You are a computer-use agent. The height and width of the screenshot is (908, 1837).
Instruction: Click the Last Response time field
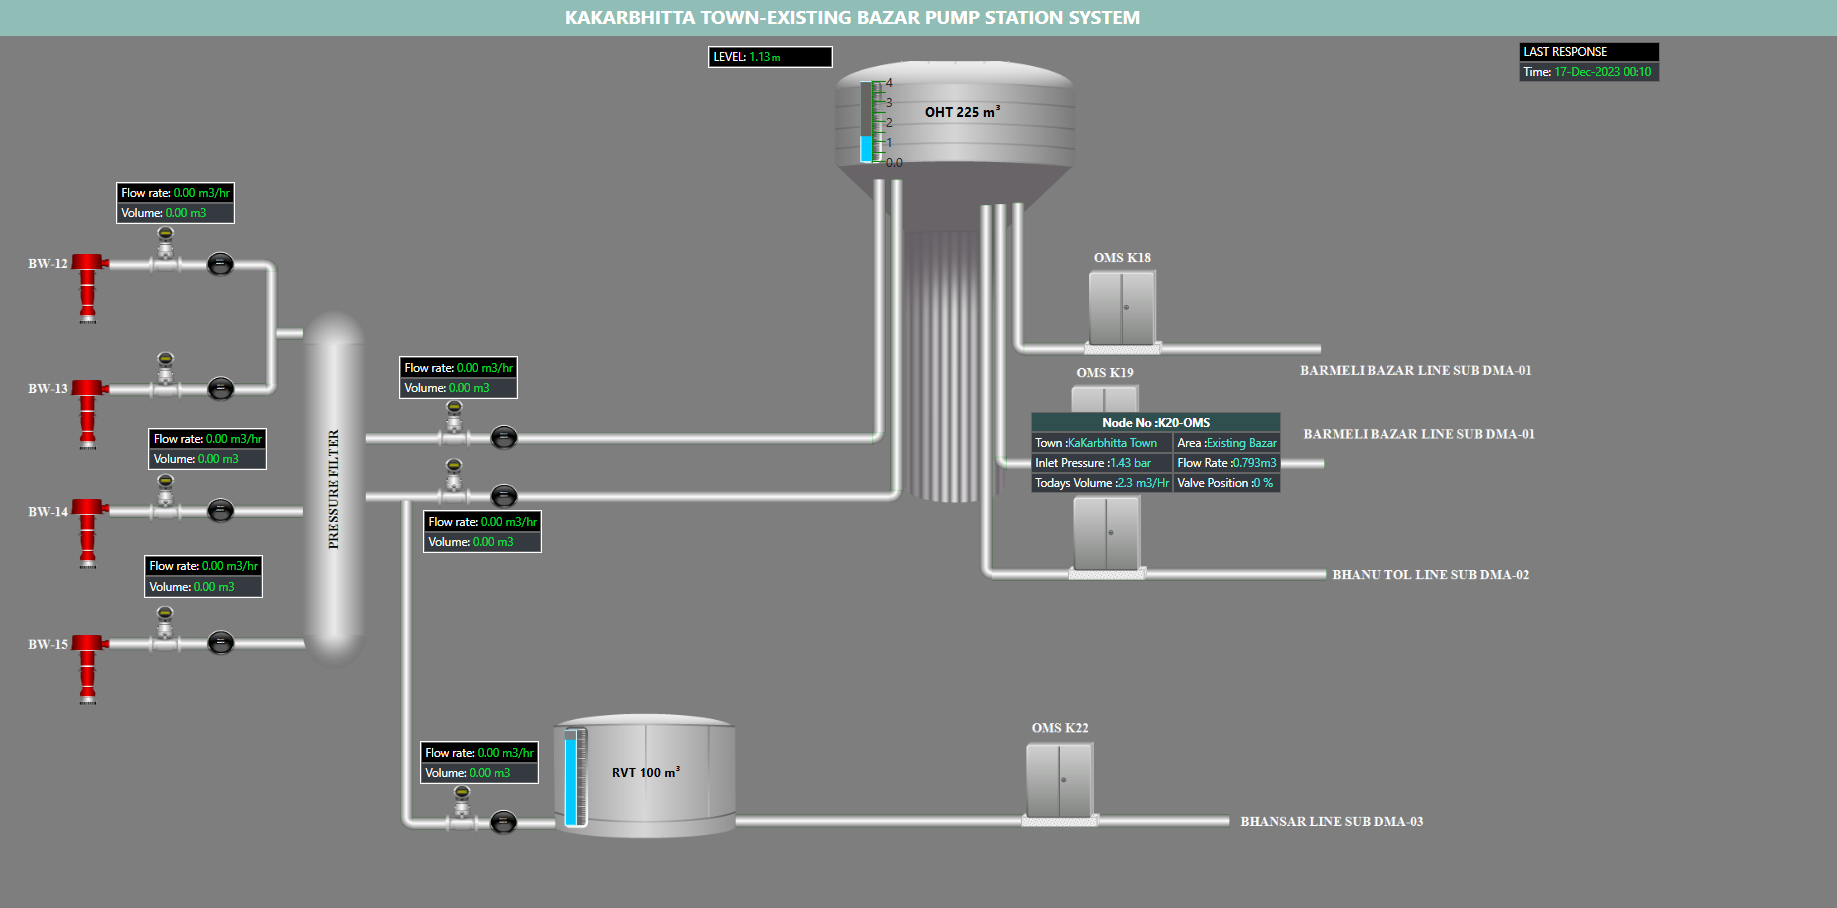click(x=1588, y=72)
